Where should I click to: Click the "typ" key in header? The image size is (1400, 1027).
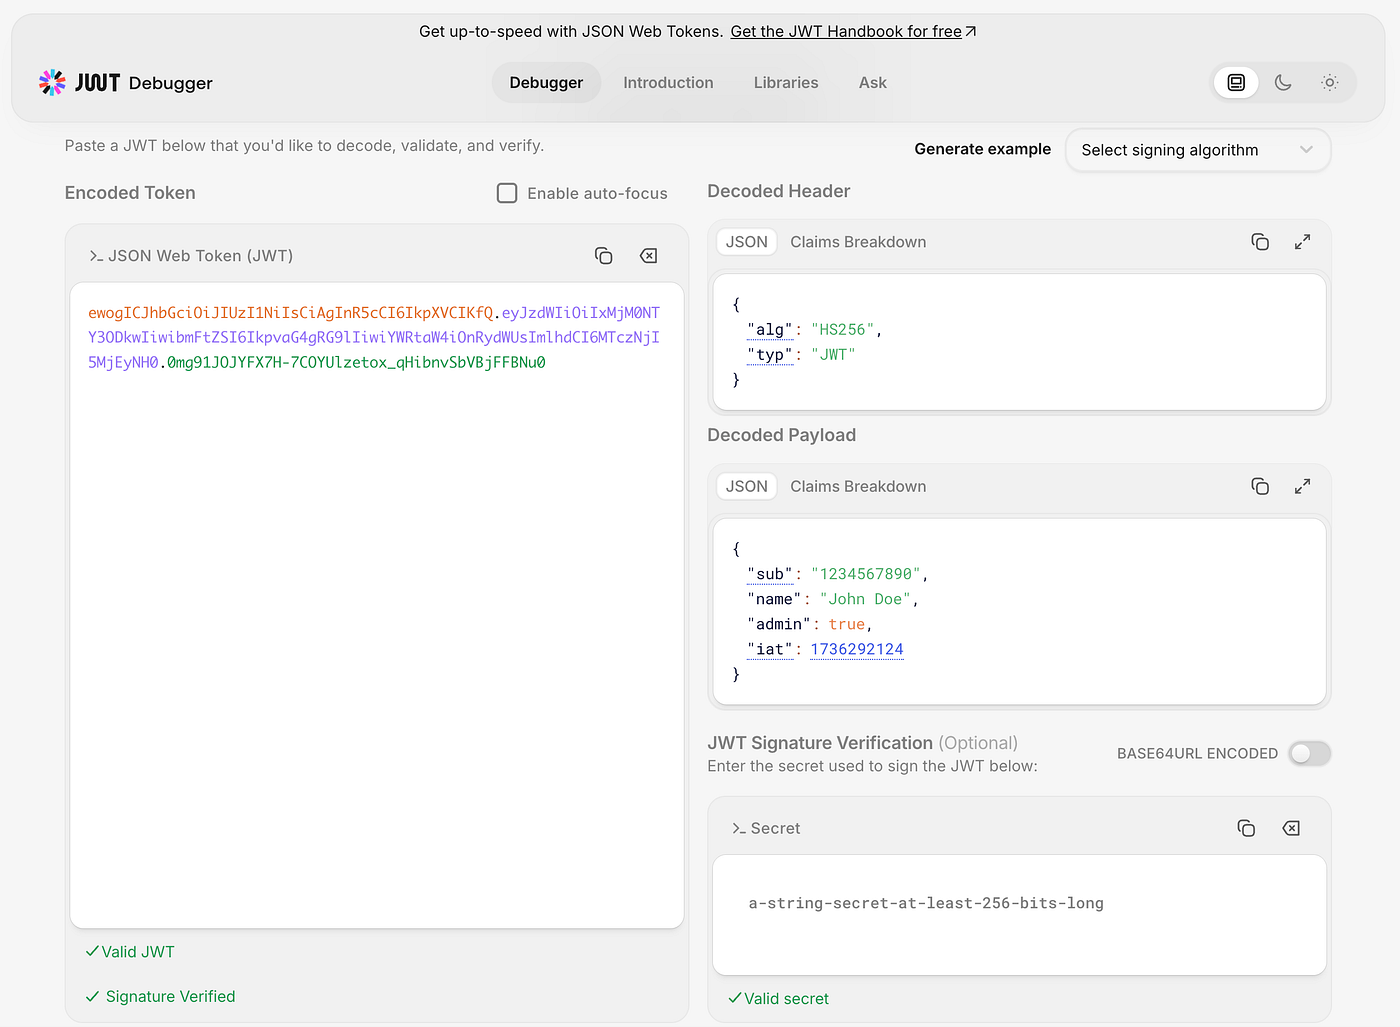coord(770,355)
